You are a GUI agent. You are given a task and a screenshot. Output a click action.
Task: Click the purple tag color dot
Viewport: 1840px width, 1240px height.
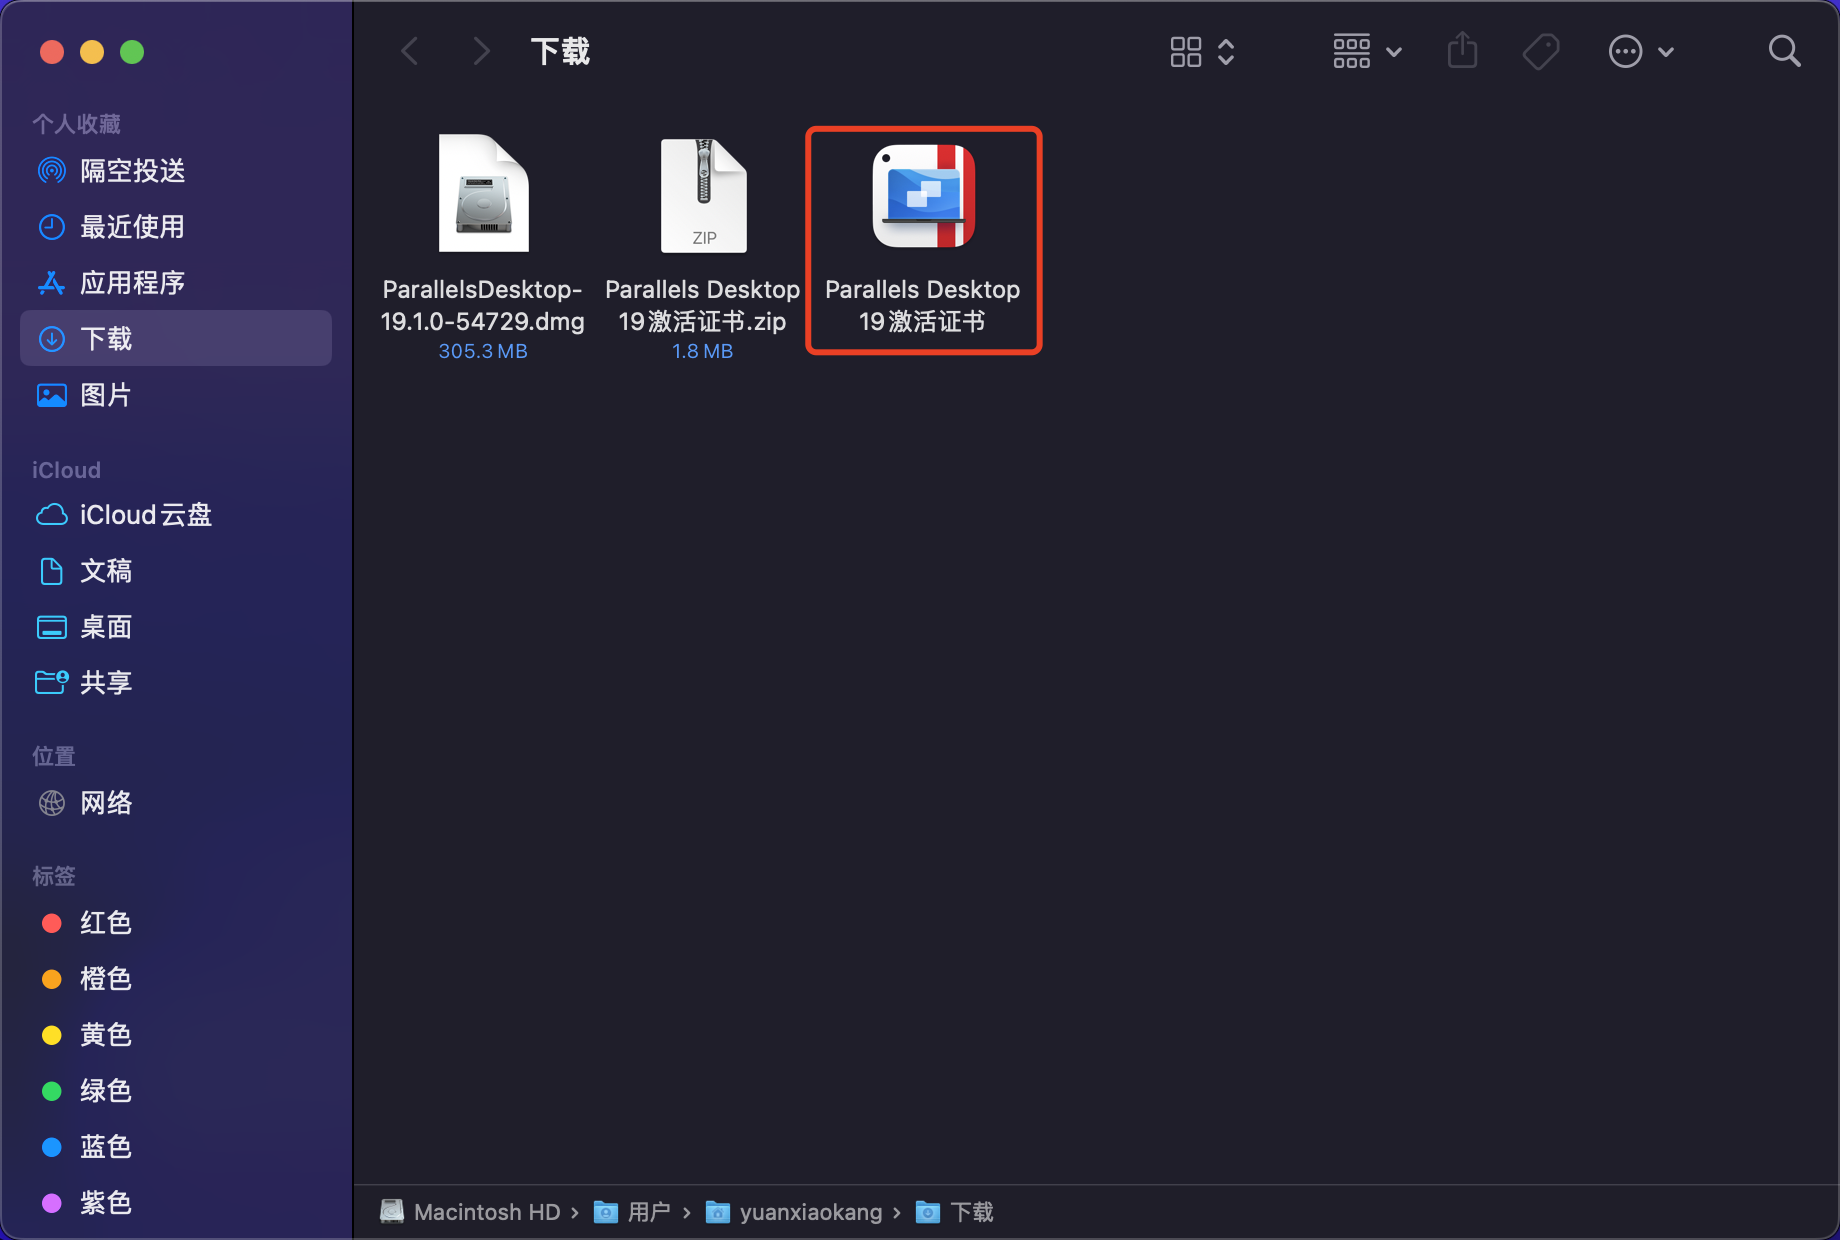click(x=52, y=1203)
